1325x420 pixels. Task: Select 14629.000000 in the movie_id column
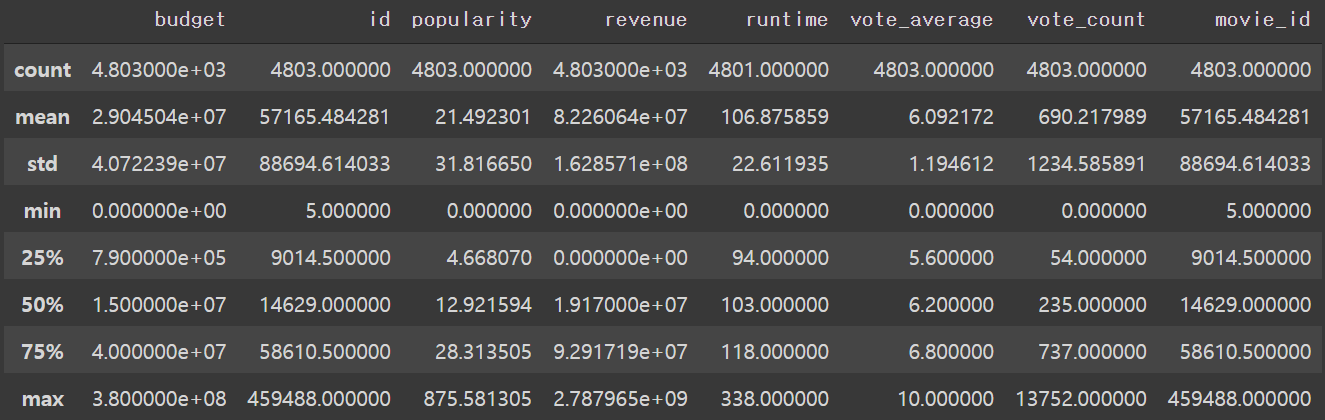tap(1246, 305)
